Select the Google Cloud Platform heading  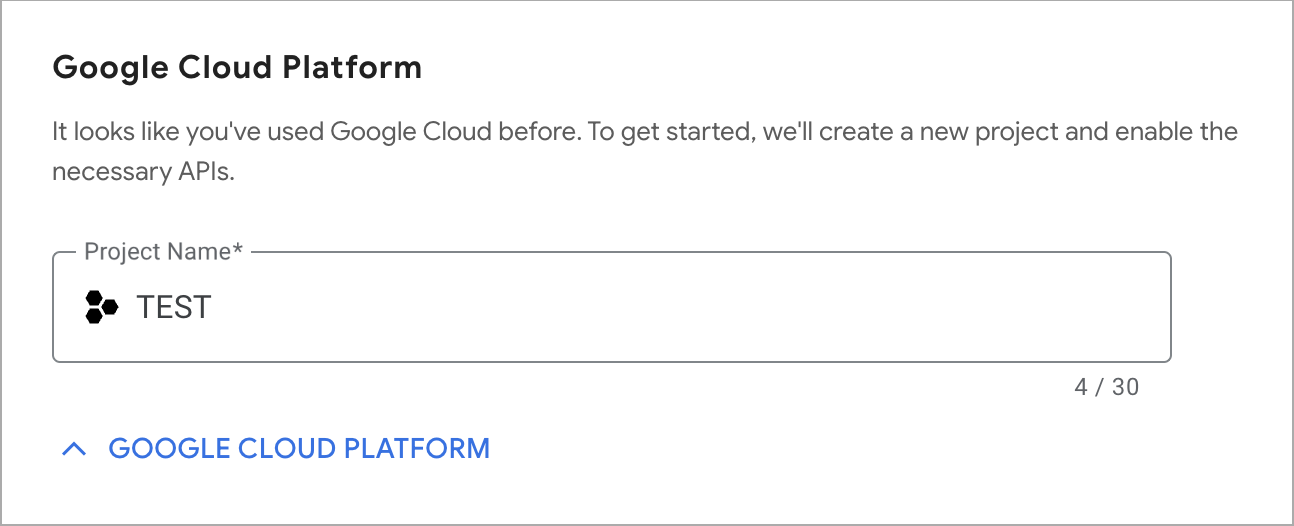(x=237, y=68)
